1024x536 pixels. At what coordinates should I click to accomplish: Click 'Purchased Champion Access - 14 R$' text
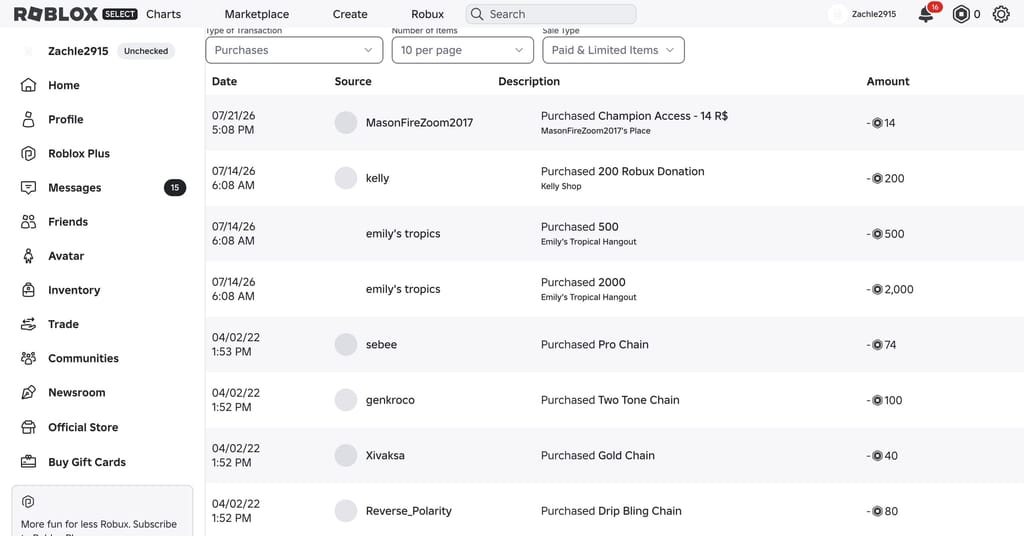634,116
